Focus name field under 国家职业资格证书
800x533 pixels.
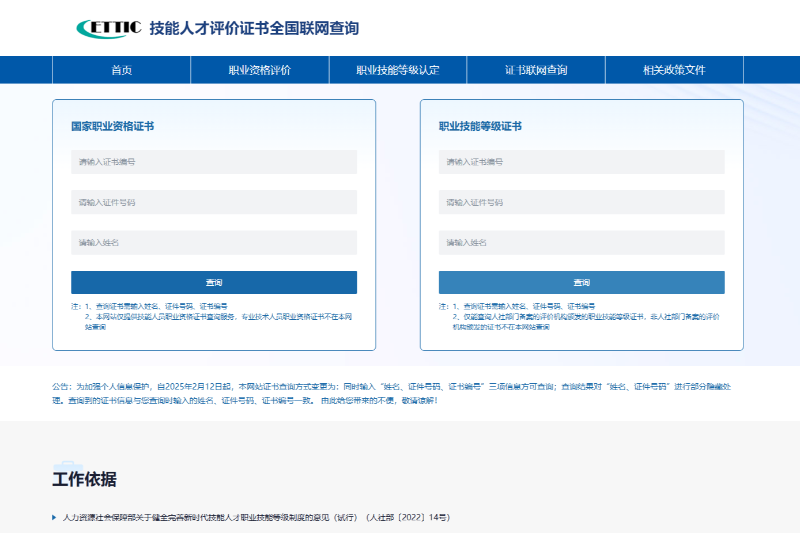click(214, 243)
